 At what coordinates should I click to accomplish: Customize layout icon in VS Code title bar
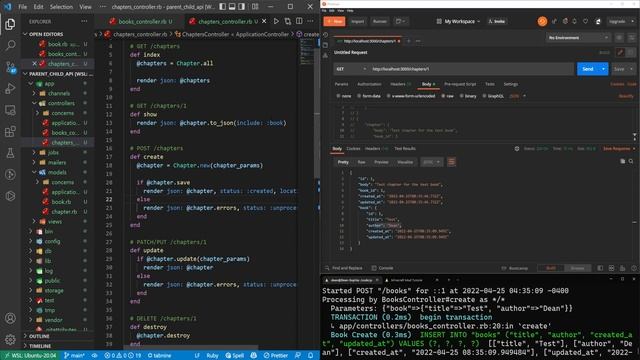255,7
